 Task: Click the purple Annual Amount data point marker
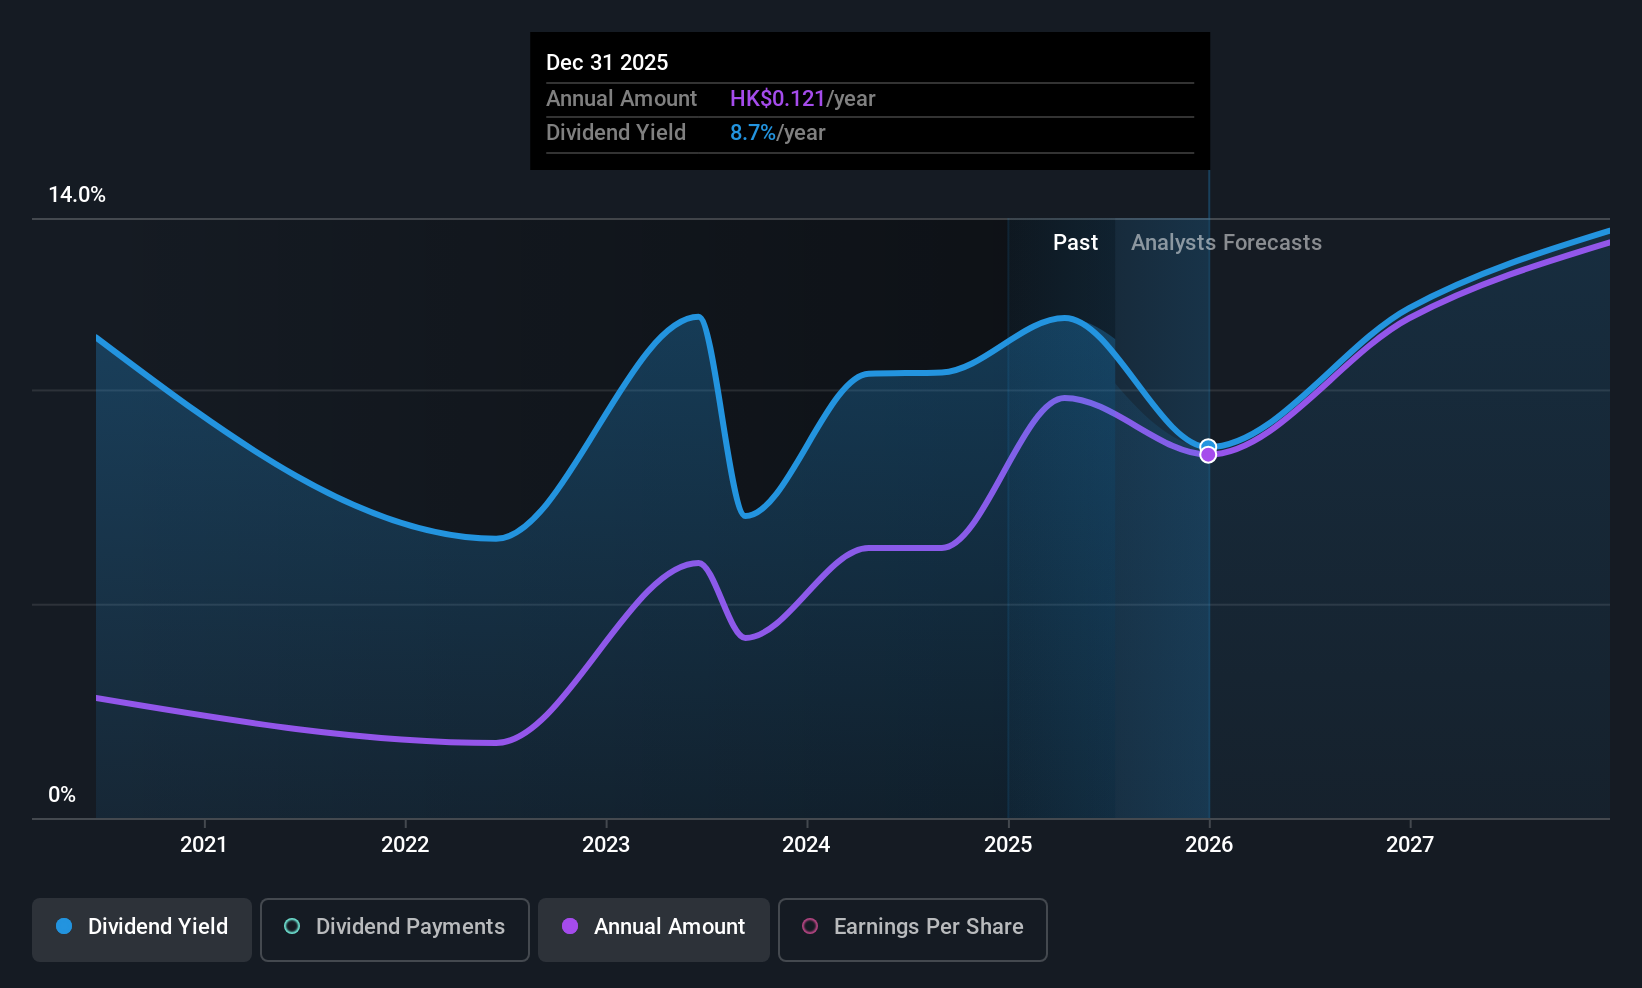click(1208, 455)
